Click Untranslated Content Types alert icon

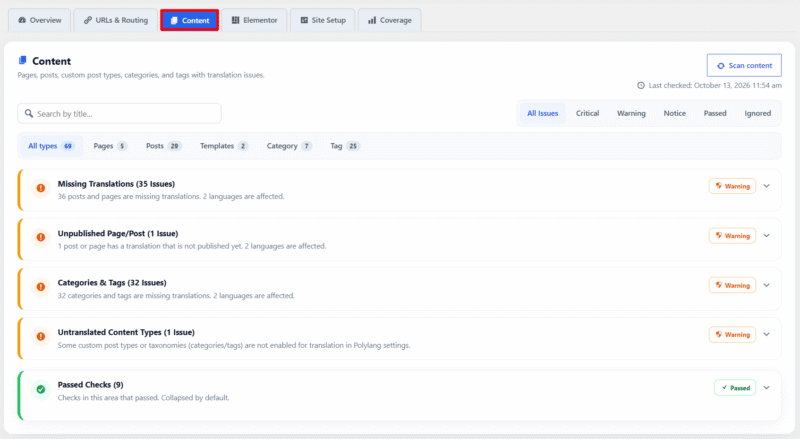(41, 336)
